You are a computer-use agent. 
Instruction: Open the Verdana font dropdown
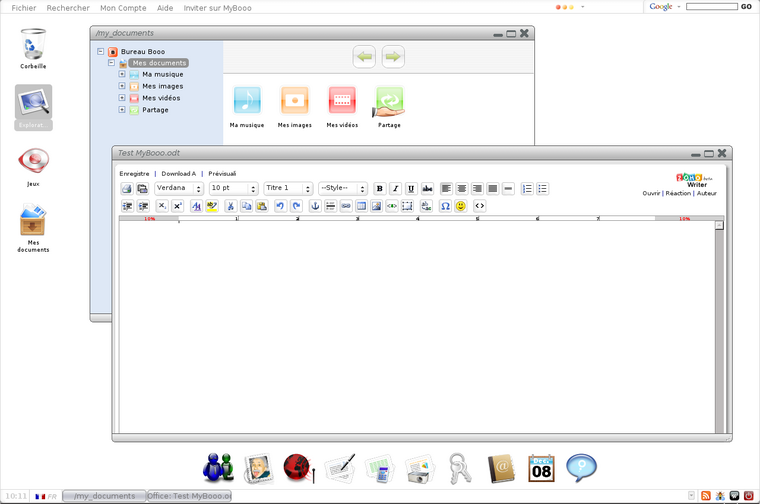click(179, 188)
